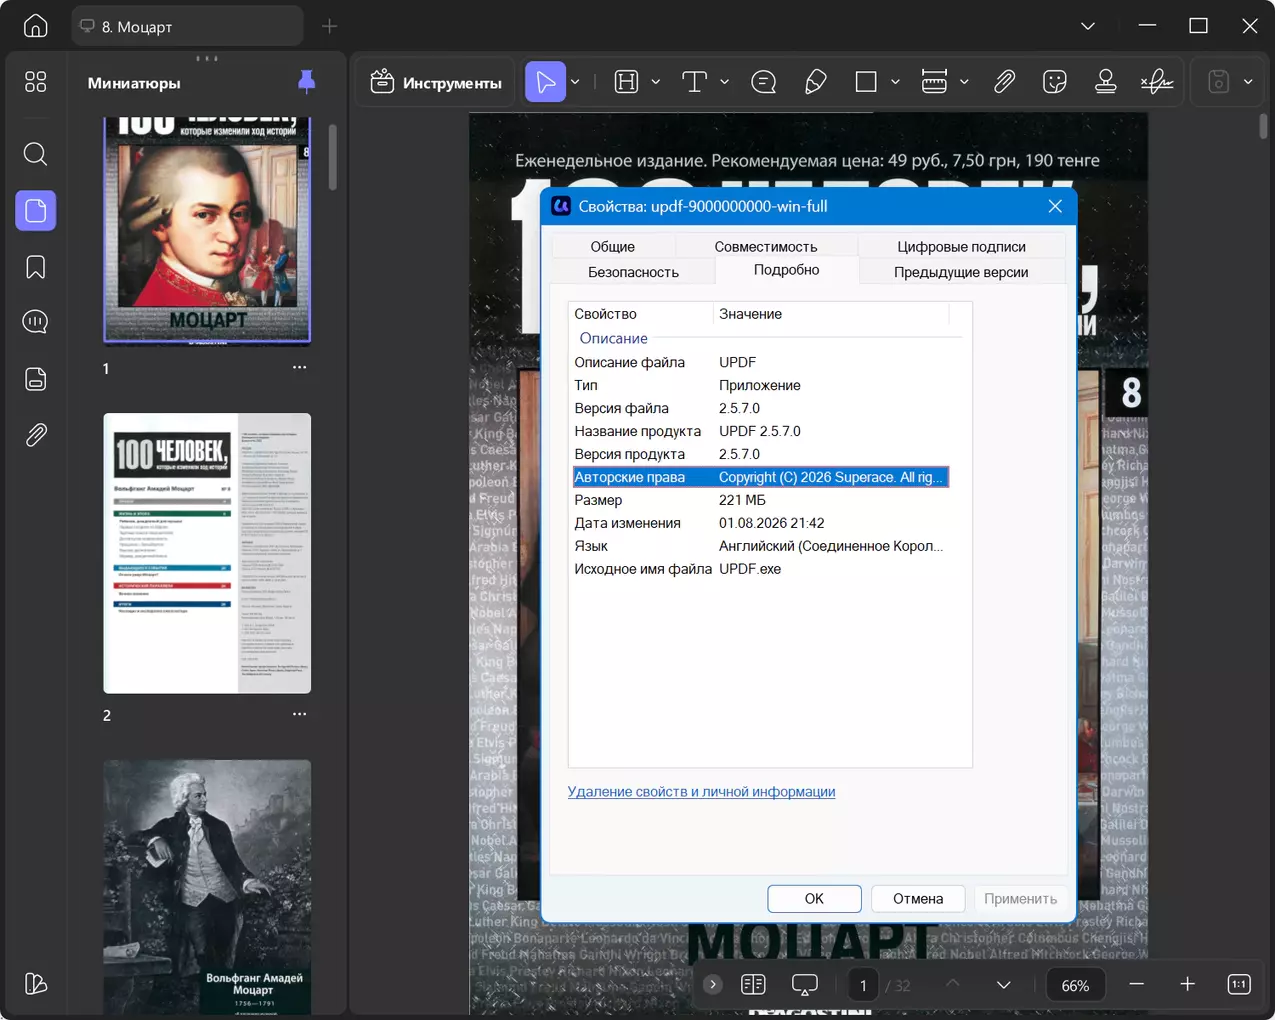
Task: Expand the text tool dropdown arrow
Action: click(725, 82)
